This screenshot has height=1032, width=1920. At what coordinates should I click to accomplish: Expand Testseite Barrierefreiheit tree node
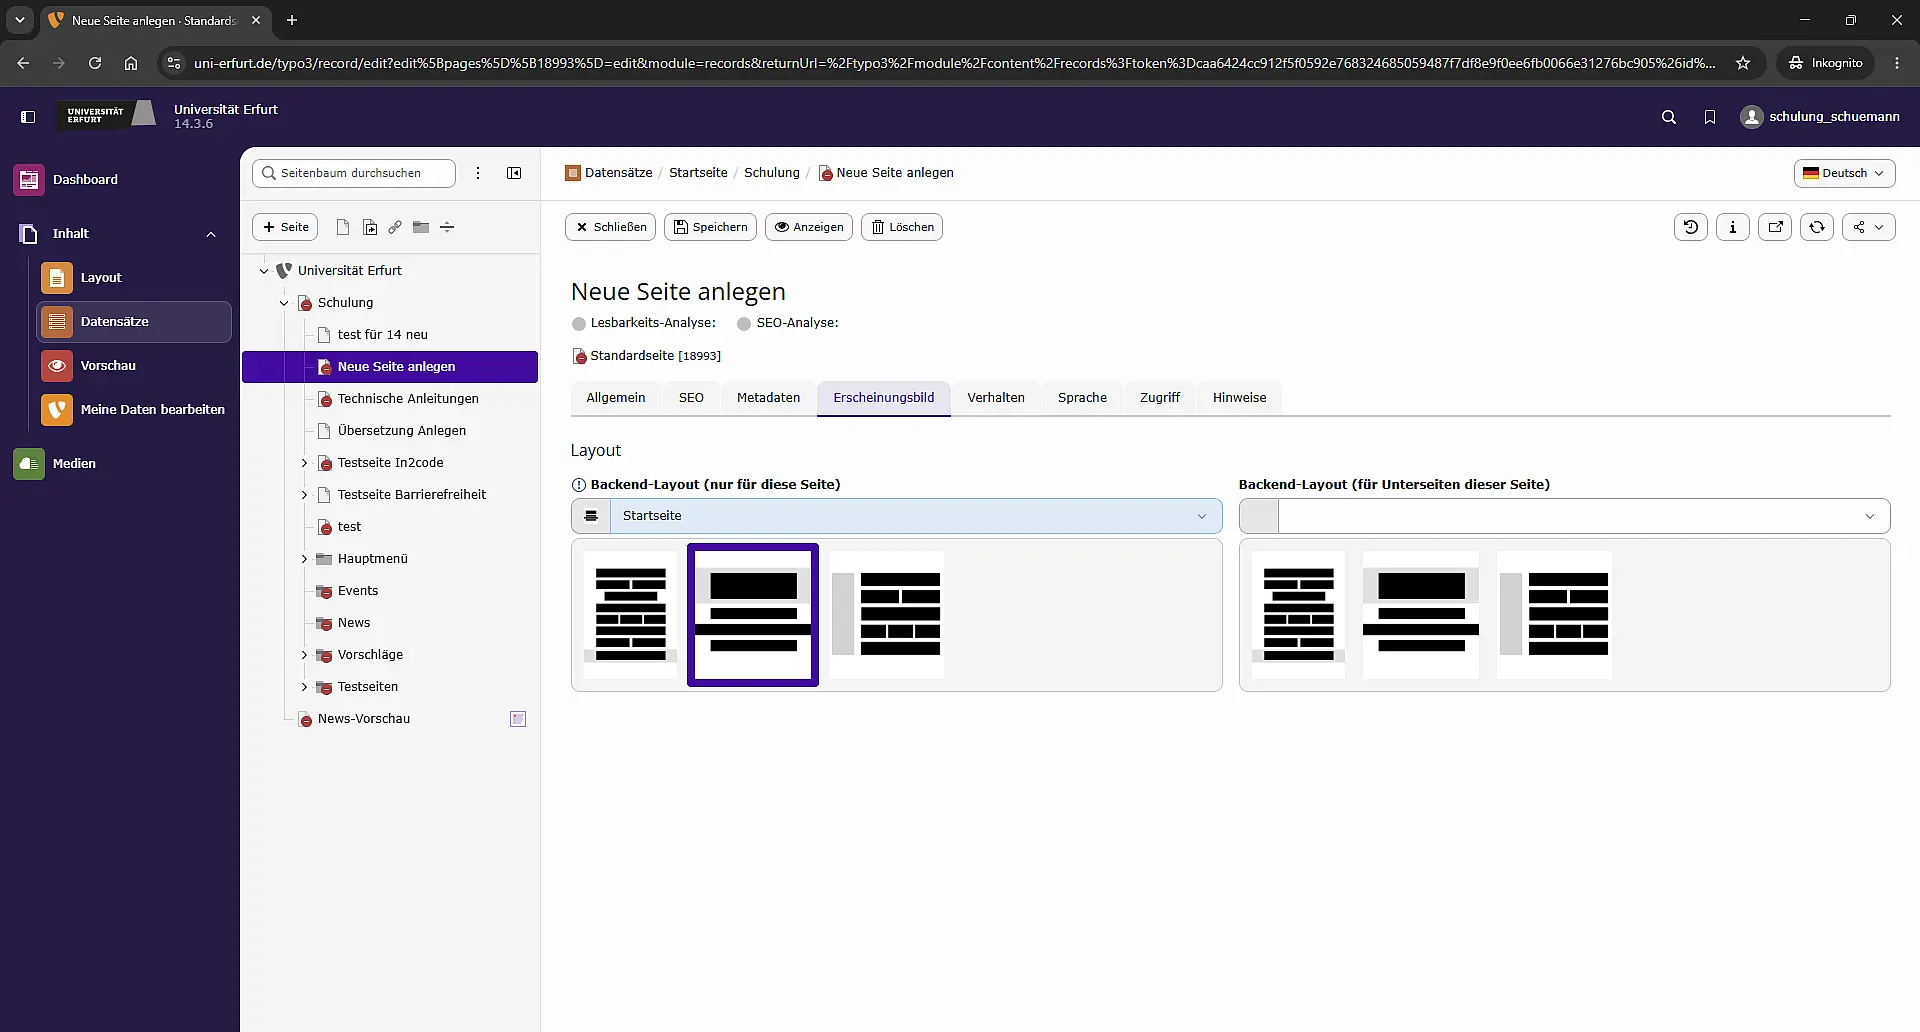pyautogui.click(x=304, y=495)
